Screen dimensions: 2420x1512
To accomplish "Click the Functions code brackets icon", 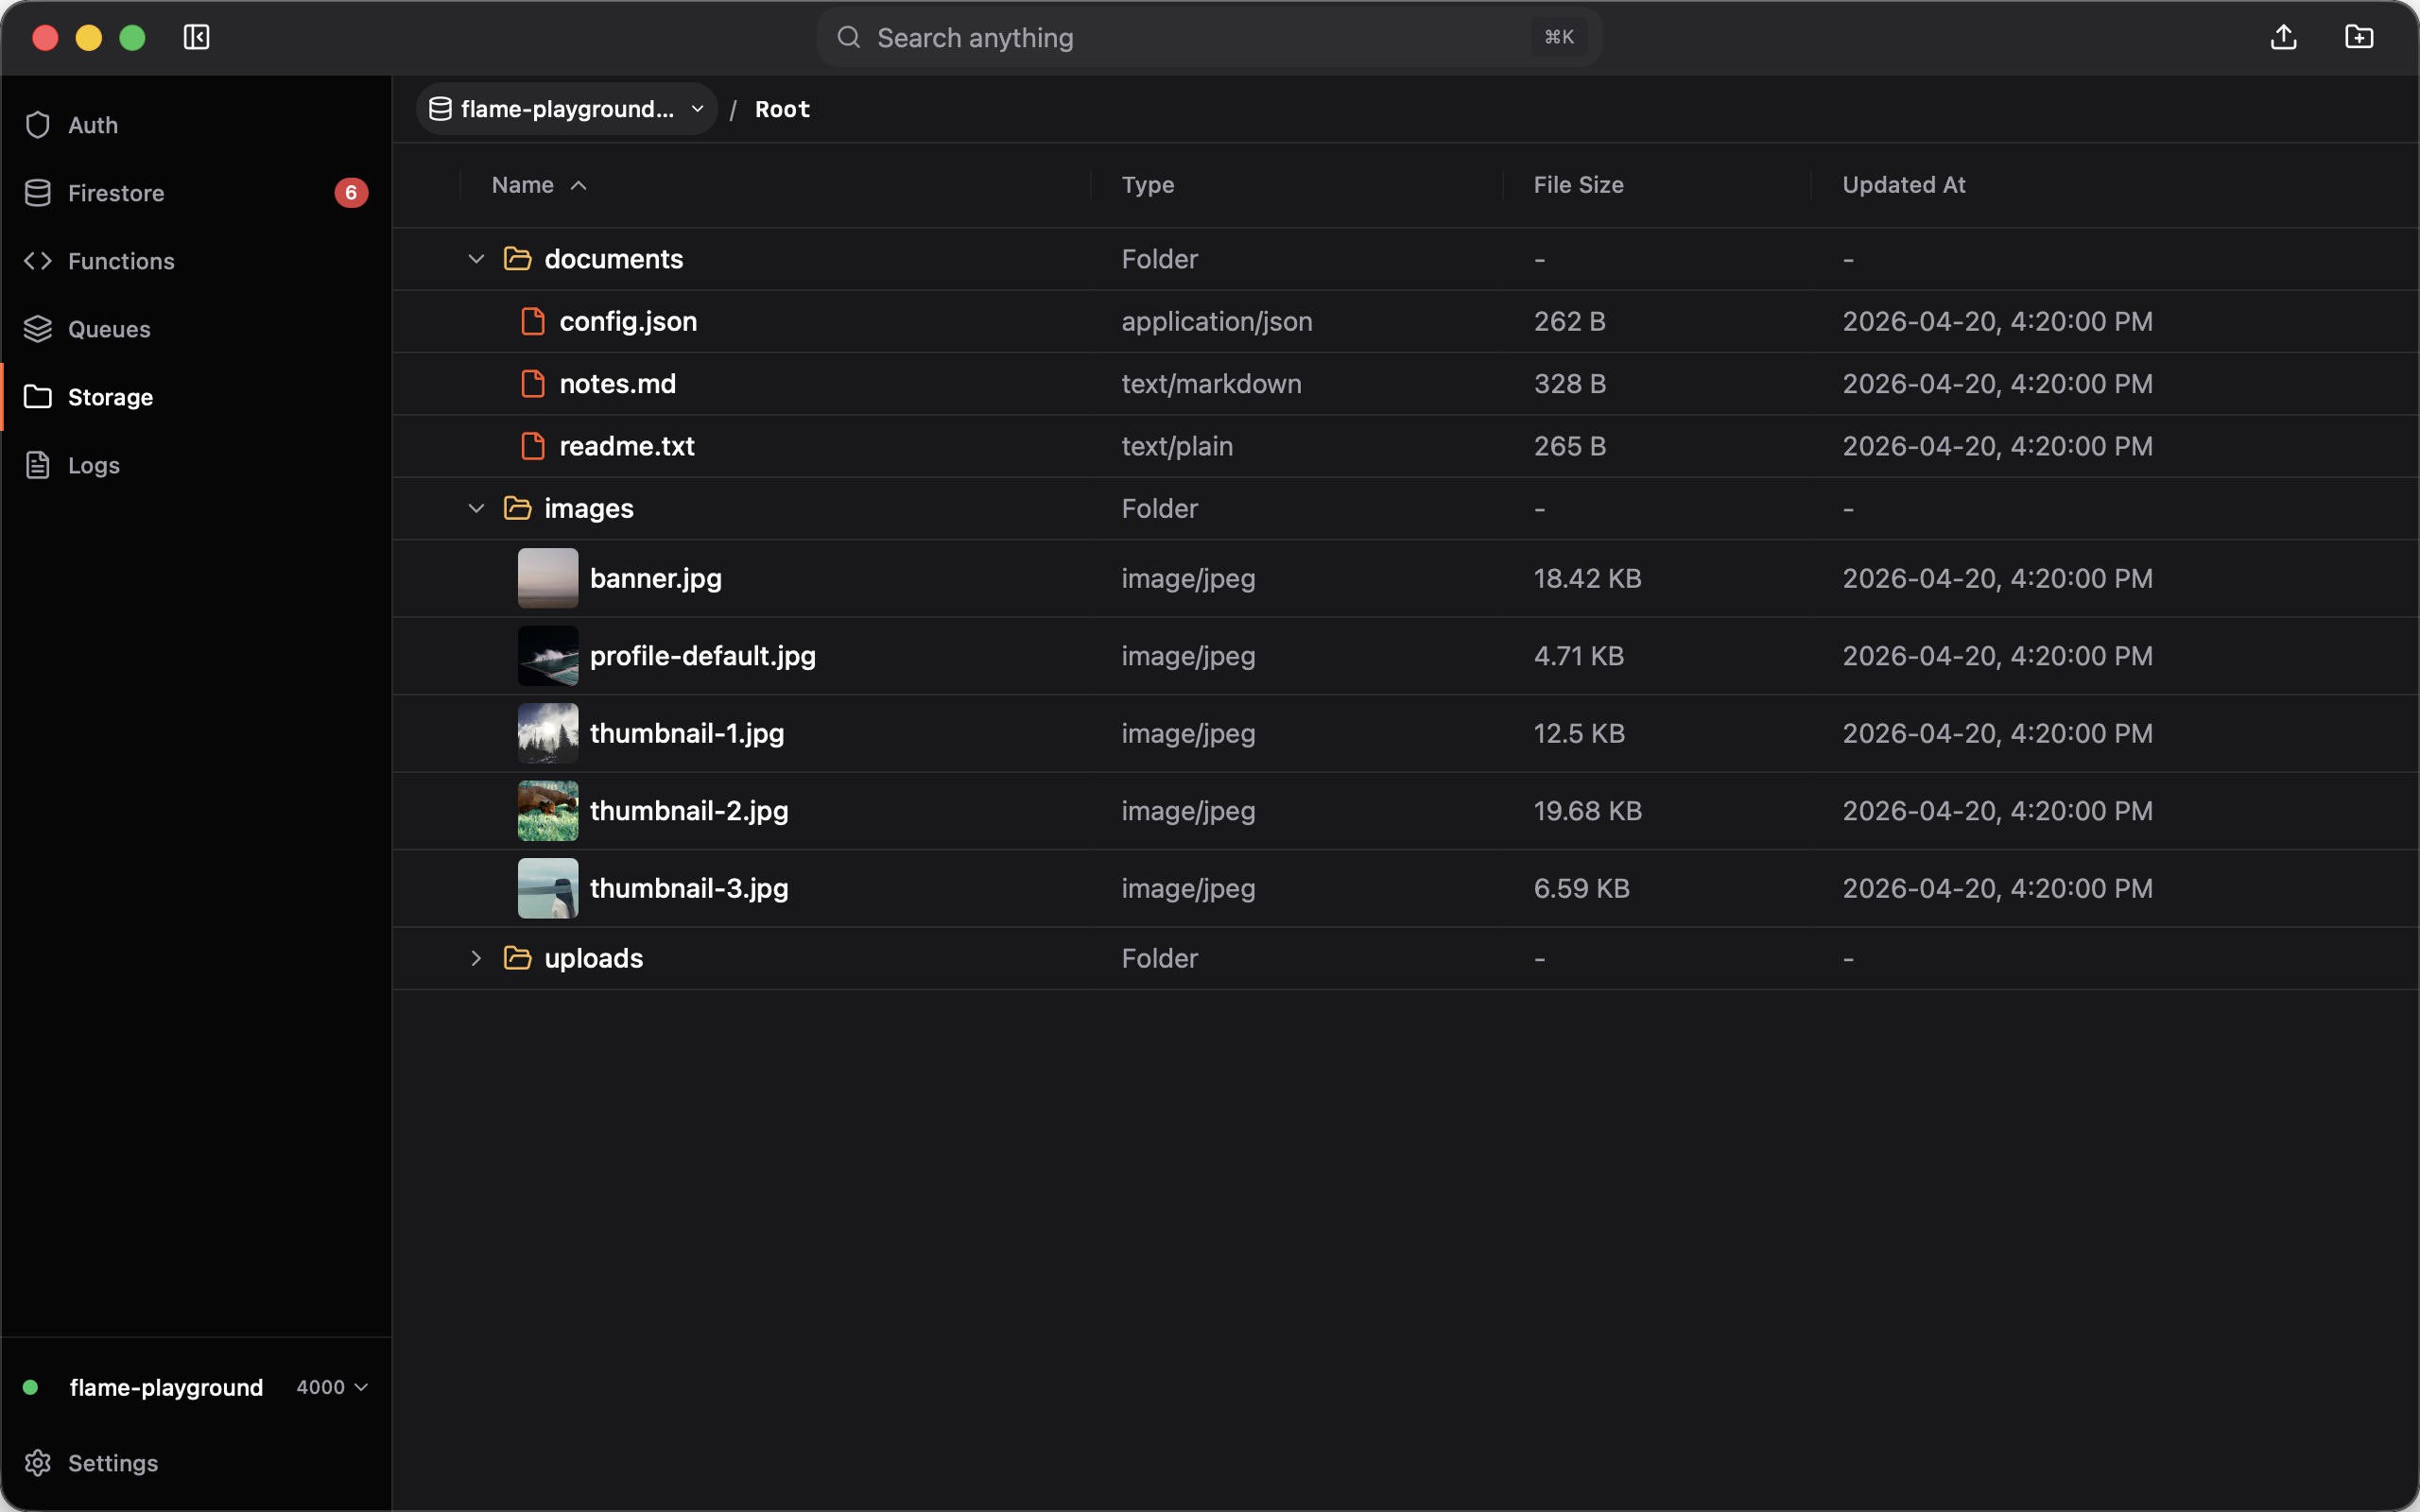I will pos(38,261).
